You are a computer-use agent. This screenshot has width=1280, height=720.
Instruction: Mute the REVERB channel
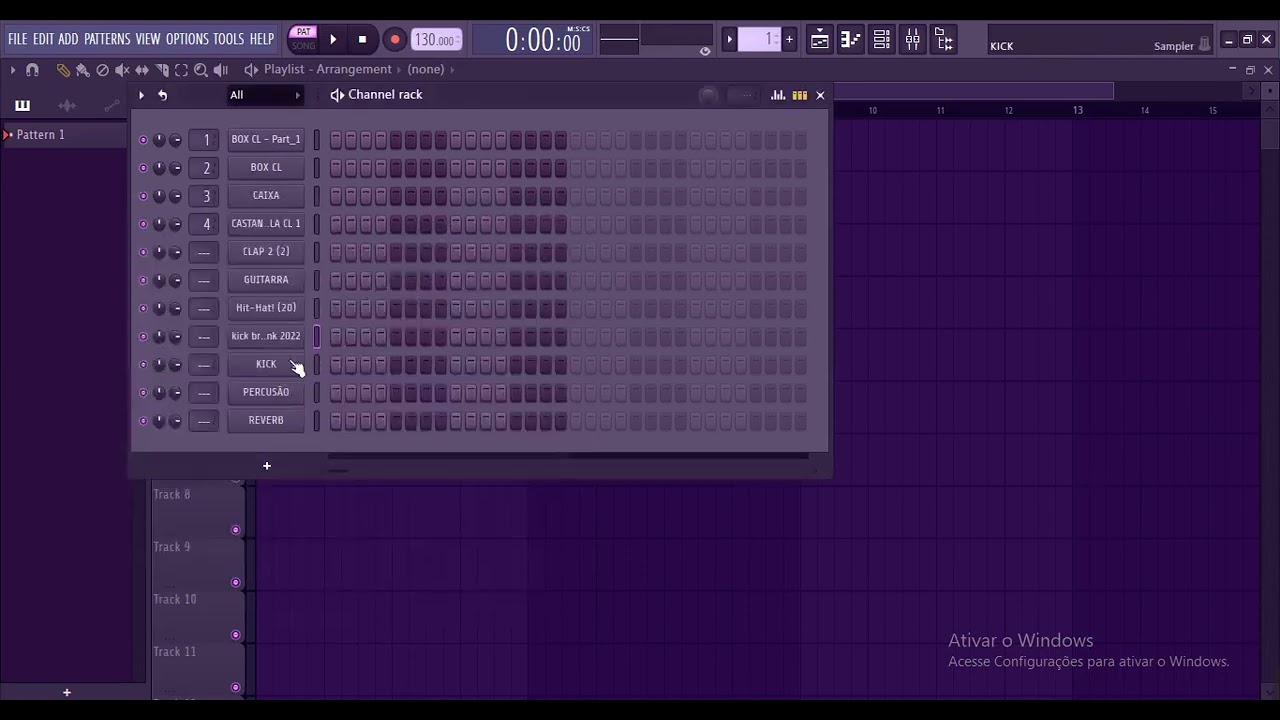pos(143,421)
